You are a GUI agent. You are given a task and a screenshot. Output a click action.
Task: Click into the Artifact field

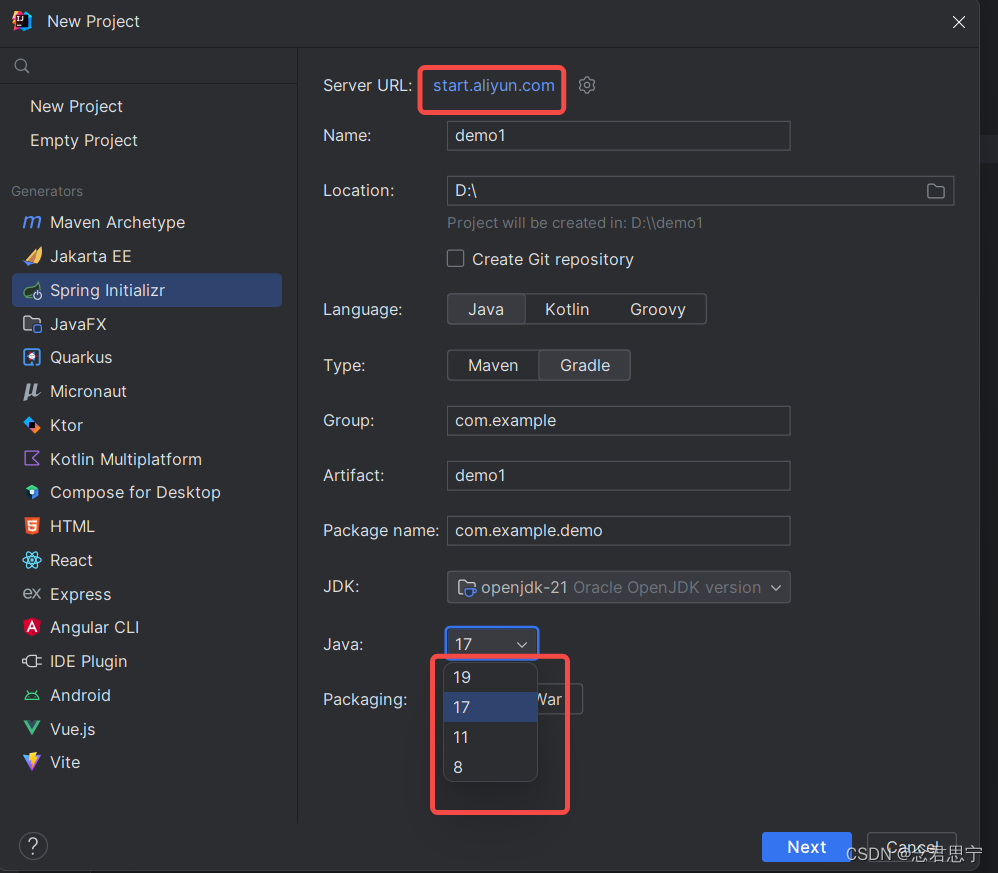[619, 475]
